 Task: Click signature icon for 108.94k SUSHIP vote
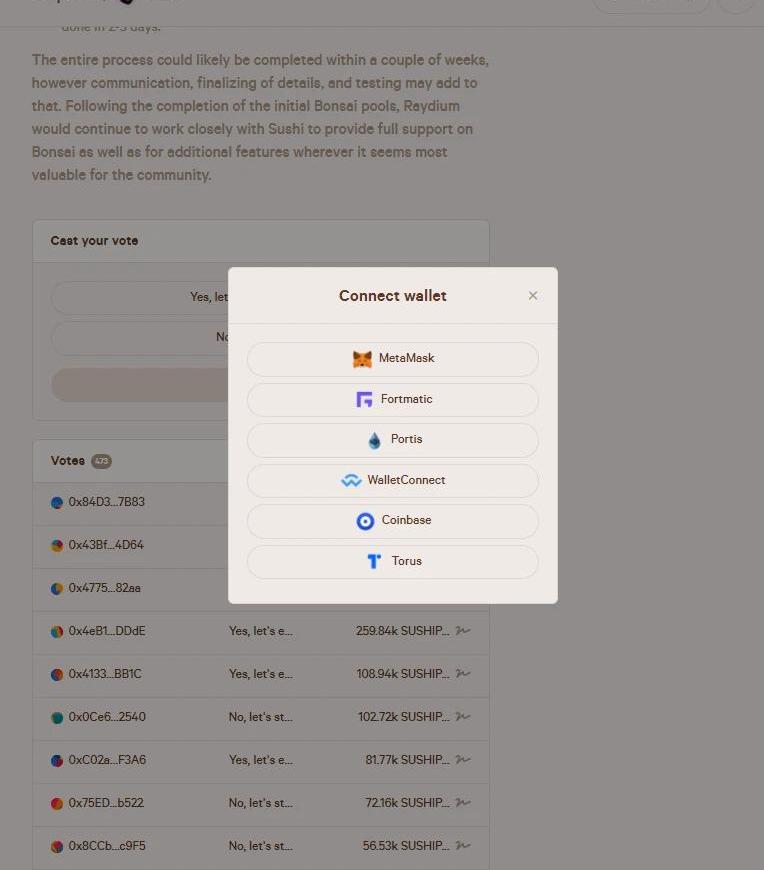tap(463, 674)
